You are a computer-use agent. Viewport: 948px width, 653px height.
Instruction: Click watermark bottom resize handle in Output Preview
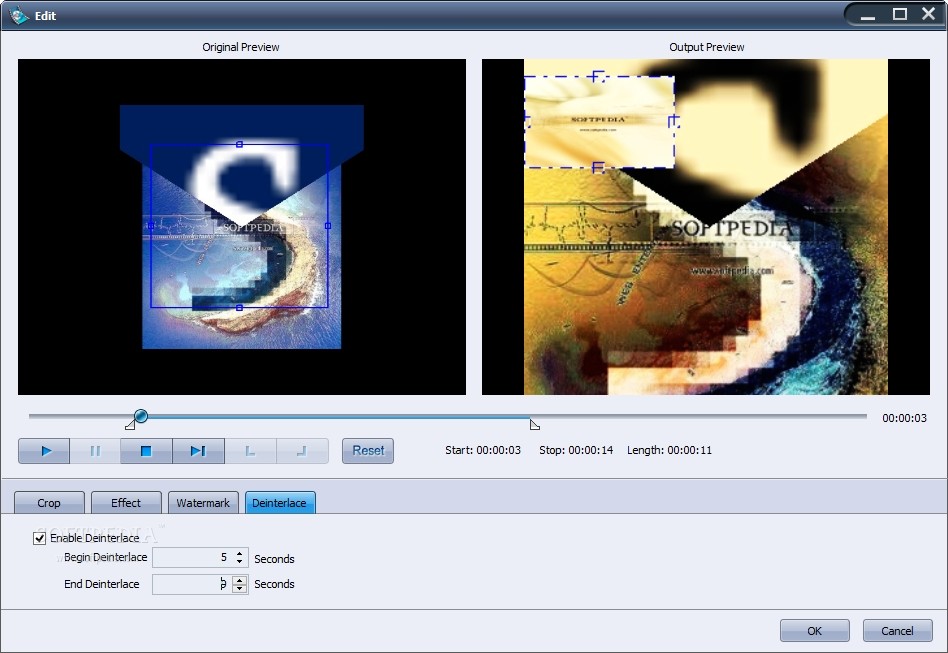(x=597, y=167)
